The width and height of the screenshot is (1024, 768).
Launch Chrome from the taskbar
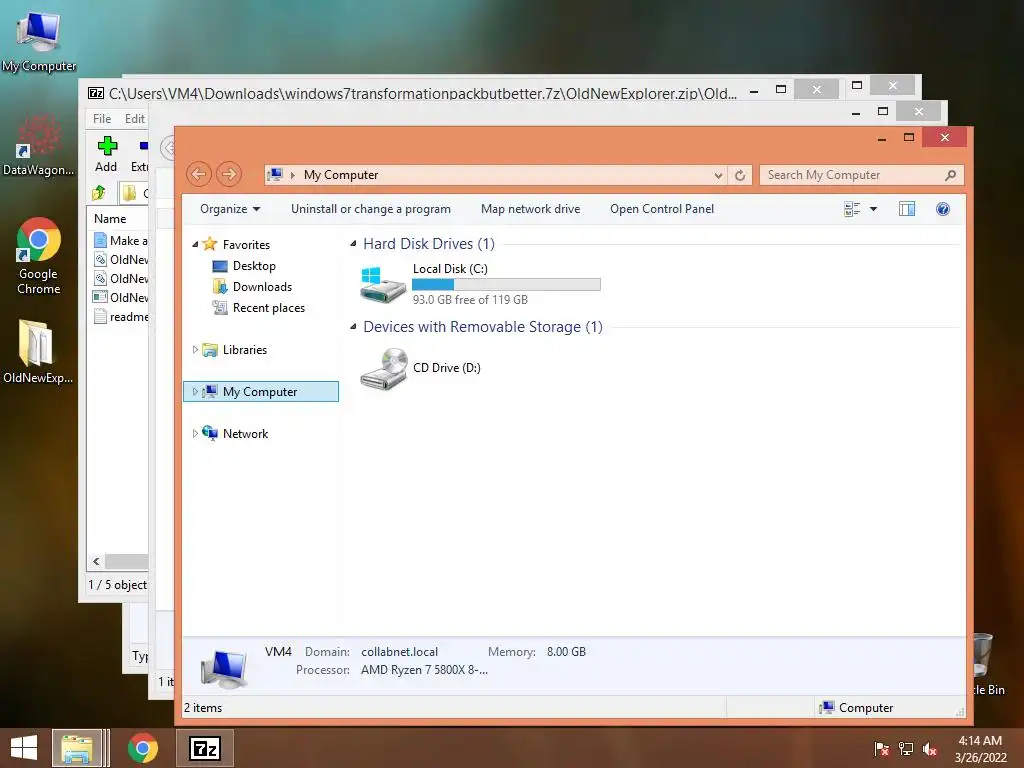(142, 748)
